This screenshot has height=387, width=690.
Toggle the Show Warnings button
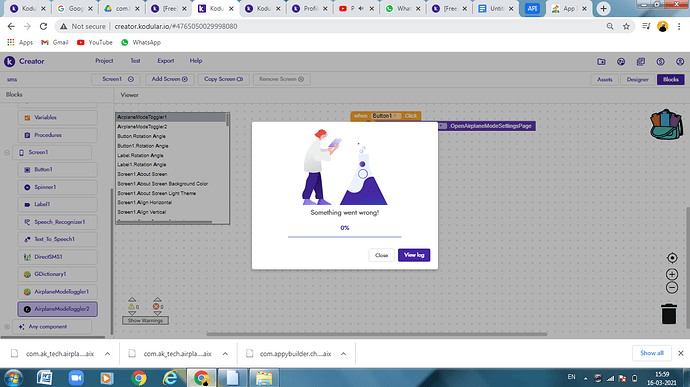[x=145, y=321]
